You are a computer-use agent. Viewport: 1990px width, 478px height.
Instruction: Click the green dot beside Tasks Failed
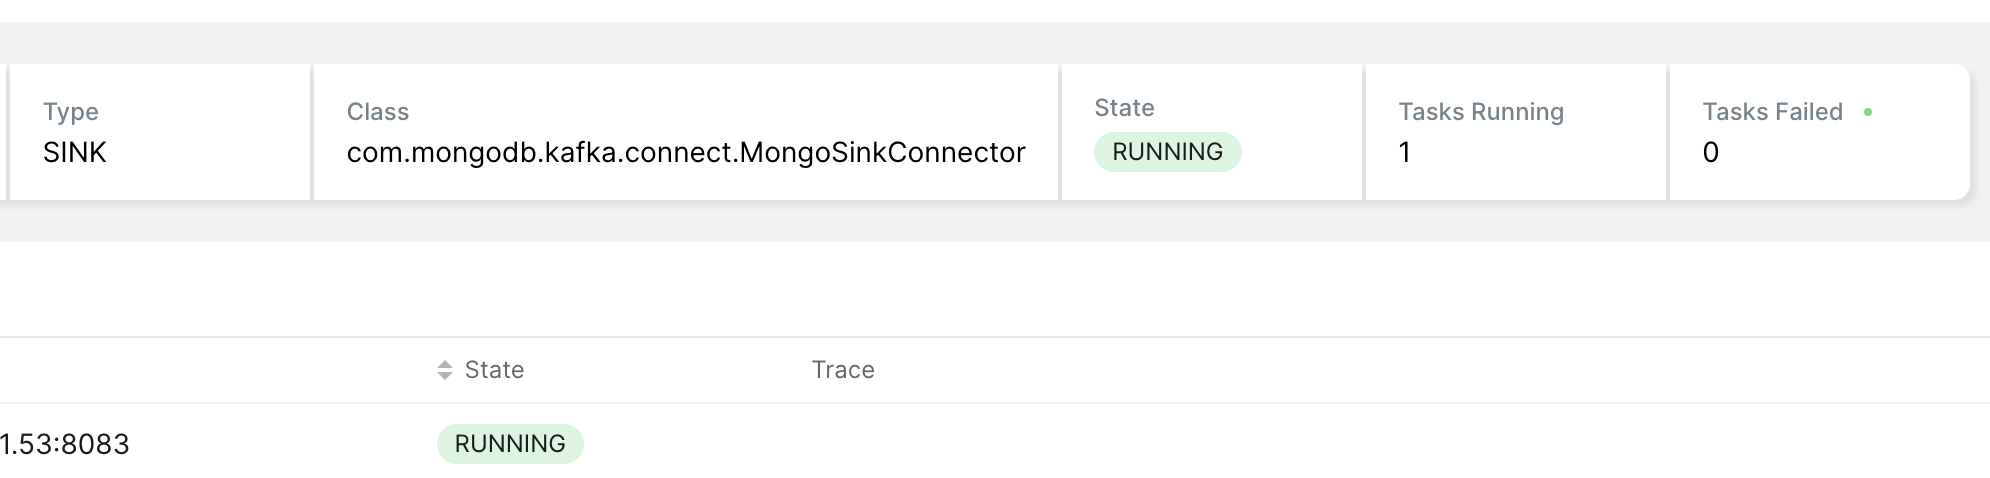pyautogui.click(x=1868, y=112)
